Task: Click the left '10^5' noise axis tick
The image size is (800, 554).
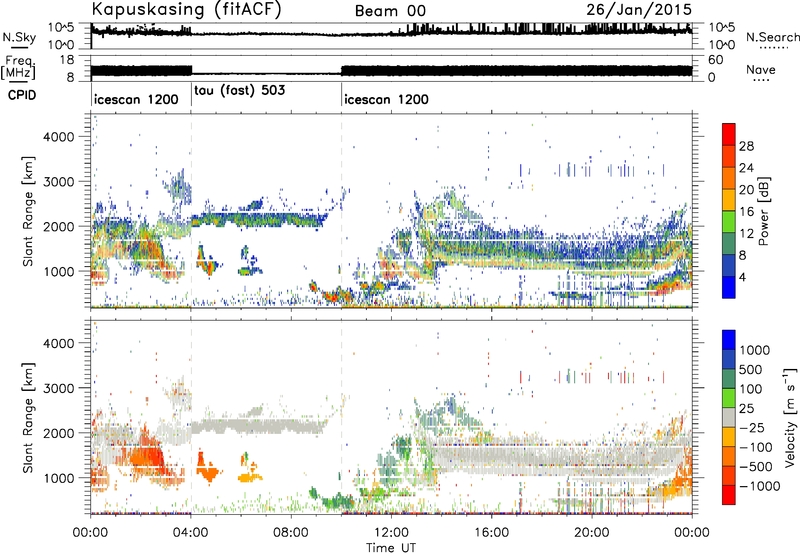Action: [61, 28]
